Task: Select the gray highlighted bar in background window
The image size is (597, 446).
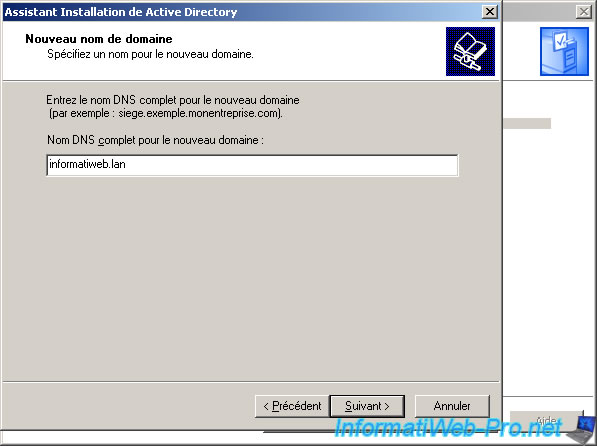Action: [527, 123]
